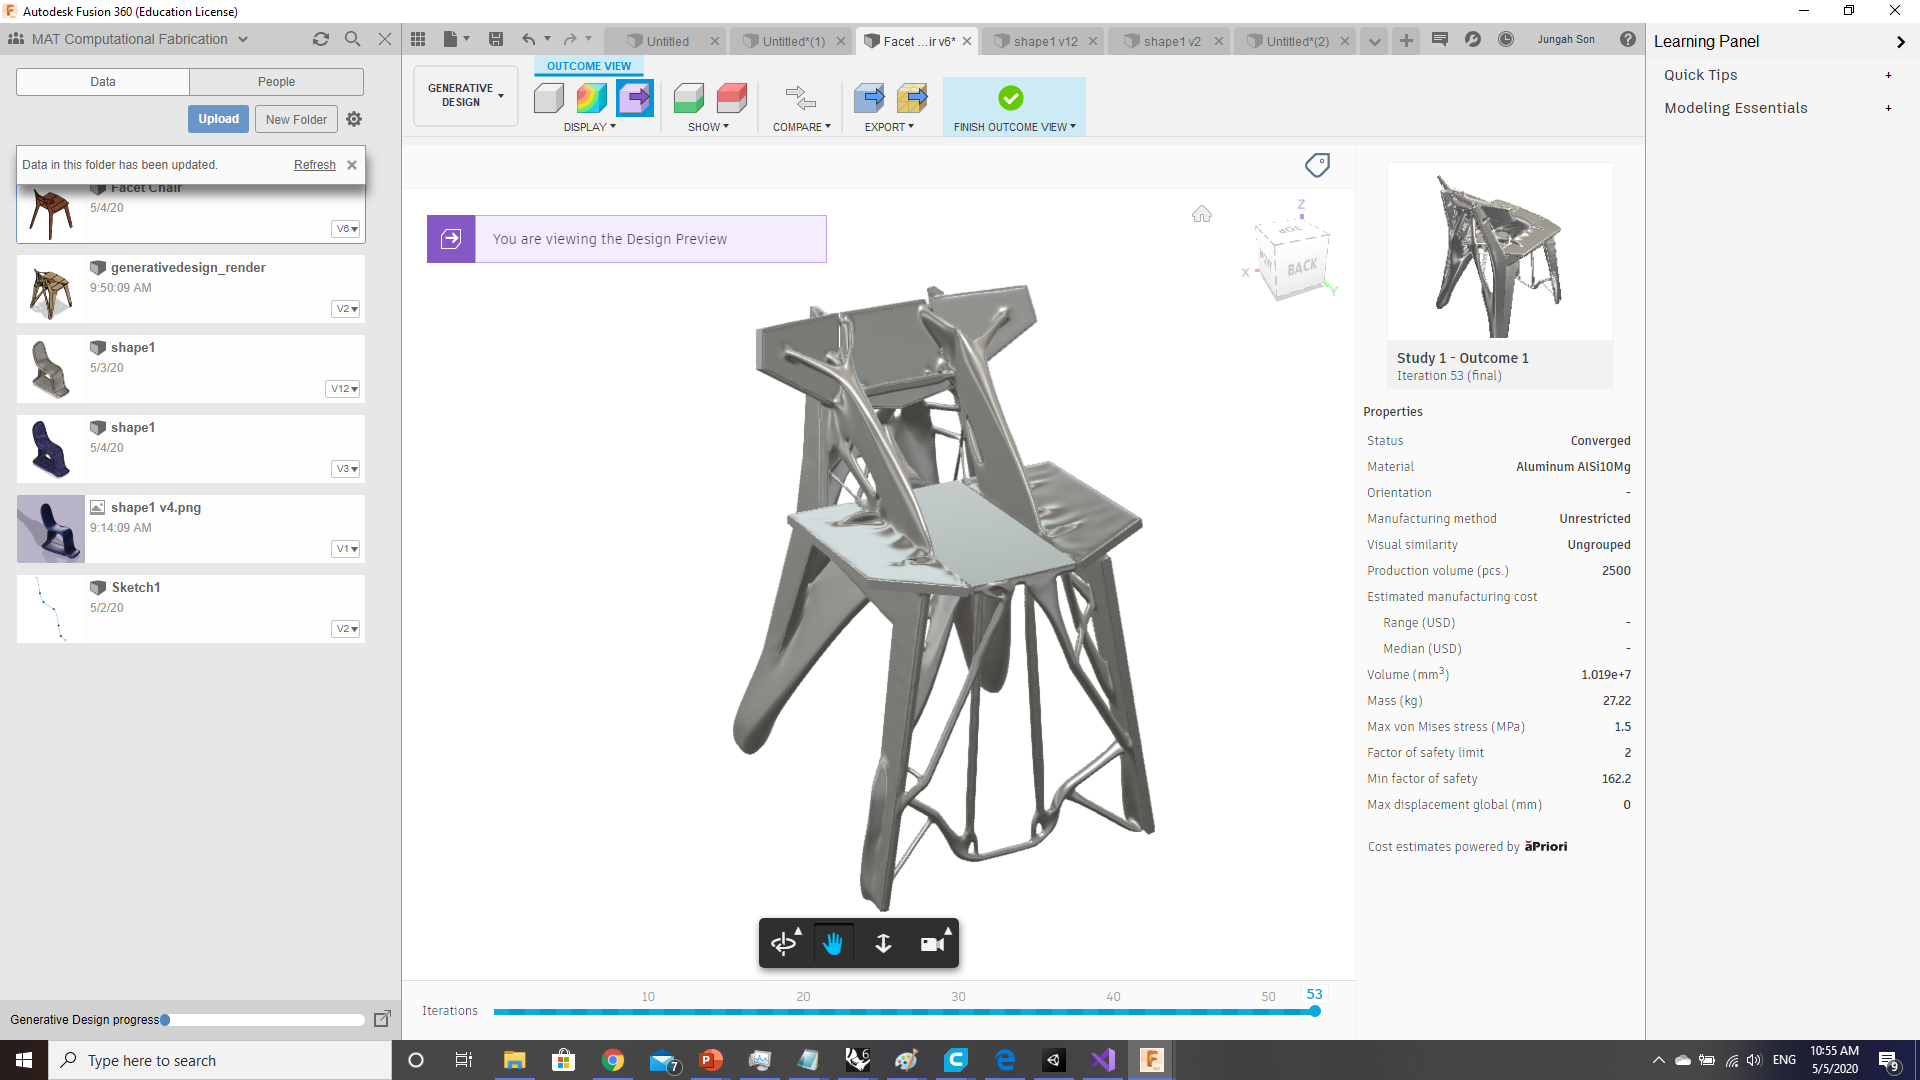Pop out the Generative Design progress window

[382, 1019]
